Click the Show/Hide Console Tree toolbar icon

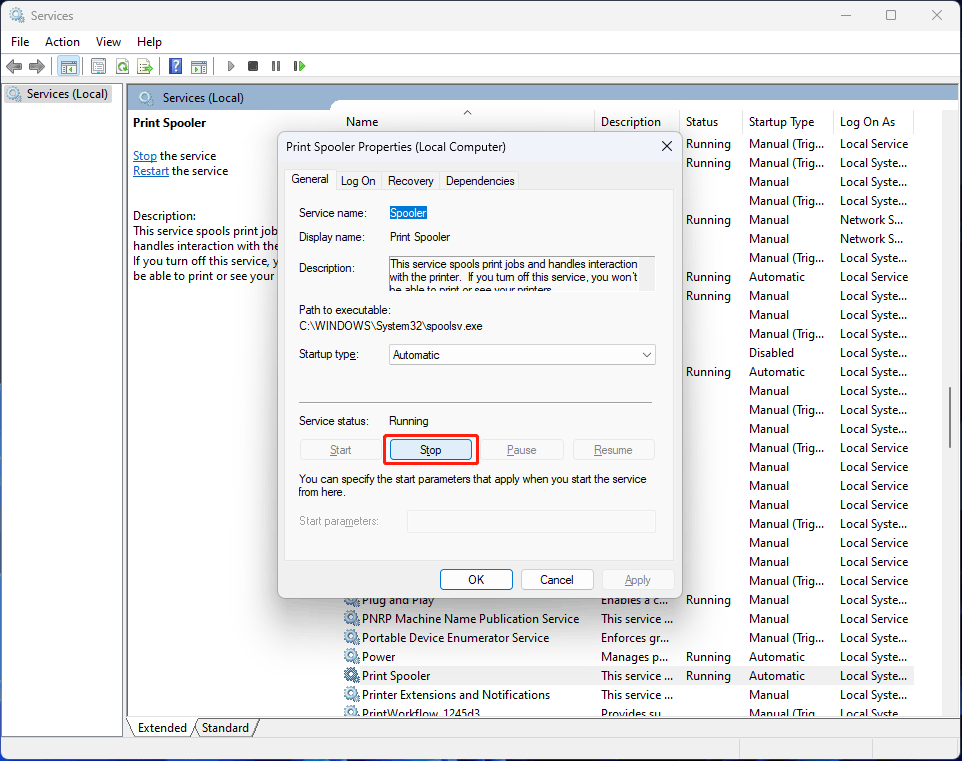pyautogui.click(x=69, y=66)
